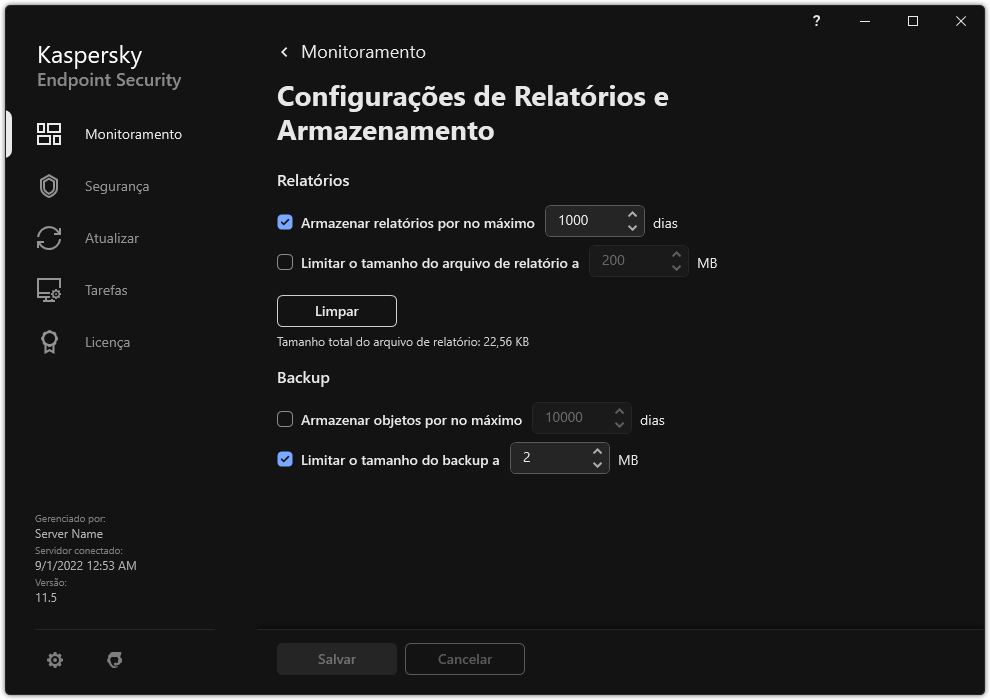The height and width of the screenshot is (700, 990).
Task: Decrease the 200 MB report limit
Action: [x=675, y=267]
